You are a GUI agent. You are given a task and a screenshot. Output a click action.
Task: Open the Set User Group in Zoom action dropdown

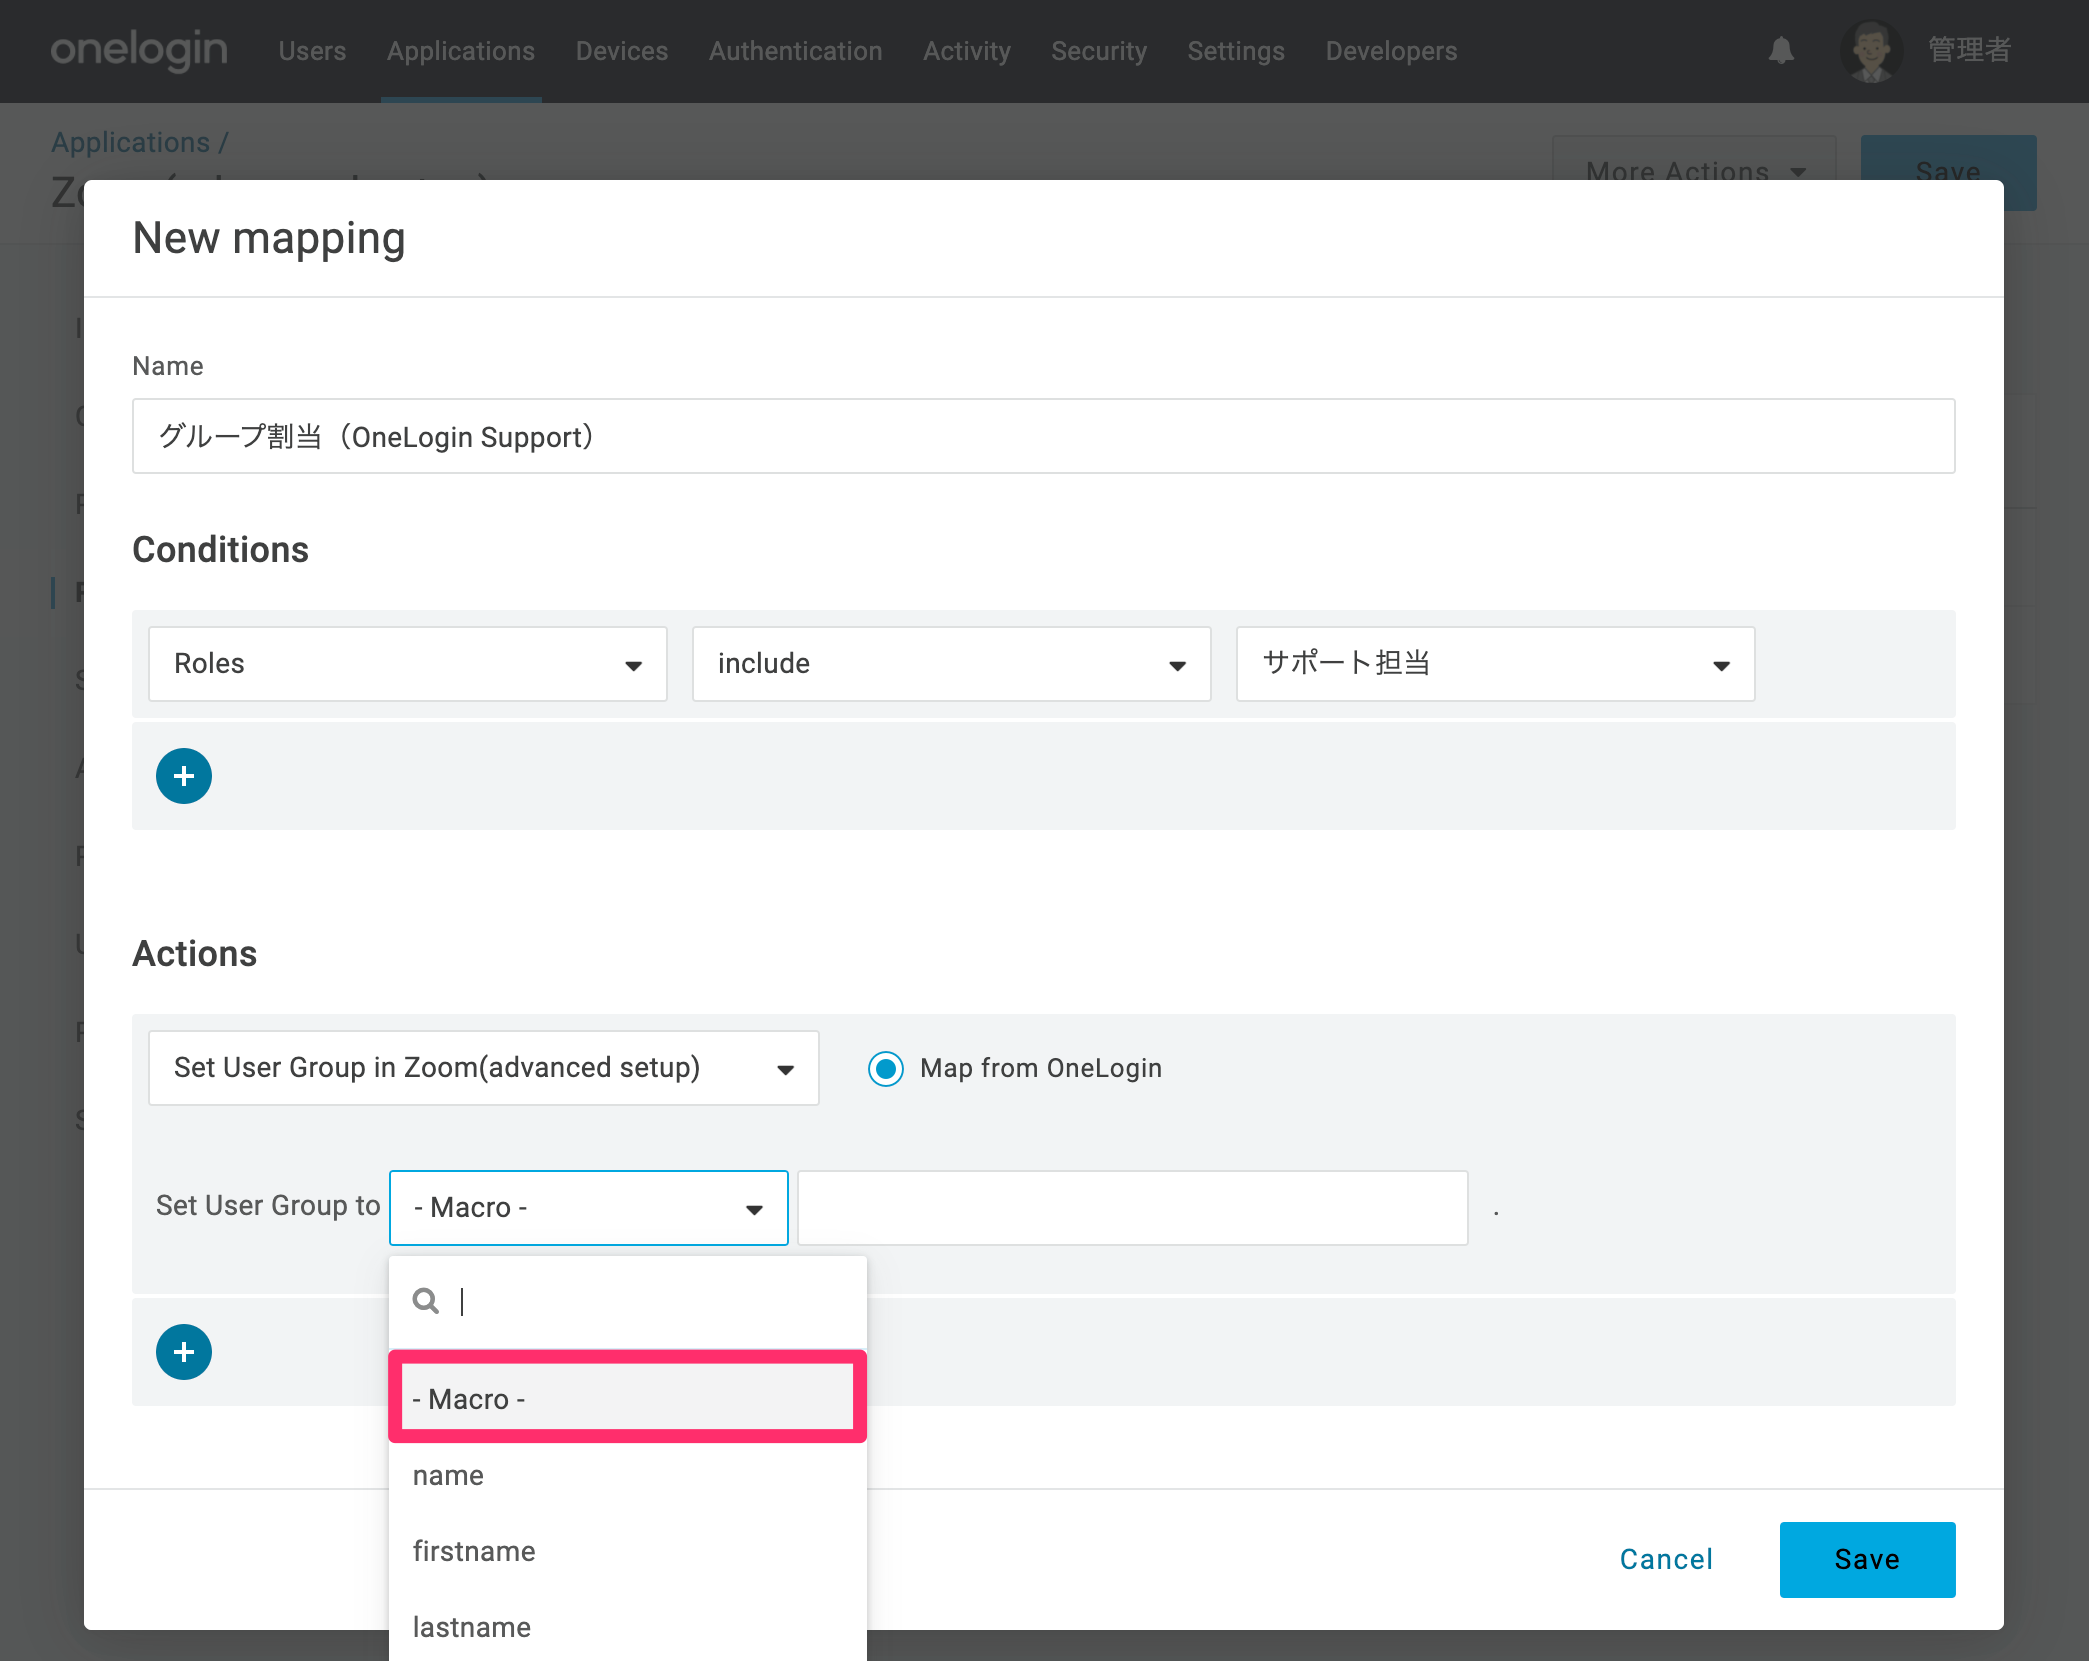click(484, 1068)
